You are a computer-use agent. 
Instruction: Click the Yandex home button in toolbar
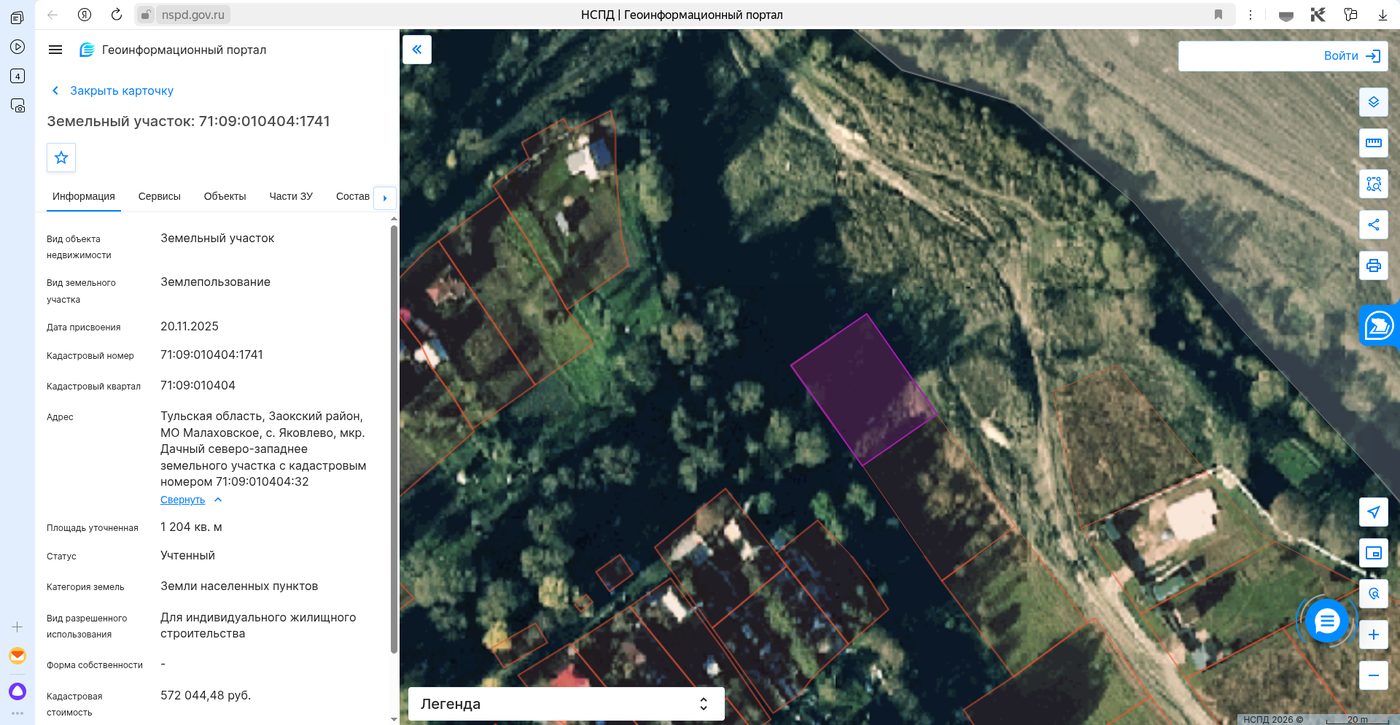84,14
